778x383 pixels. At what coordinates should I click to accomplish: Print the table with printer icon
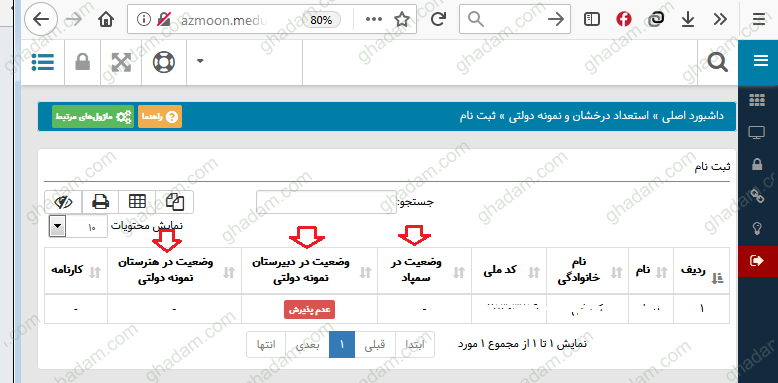point(100,201)
